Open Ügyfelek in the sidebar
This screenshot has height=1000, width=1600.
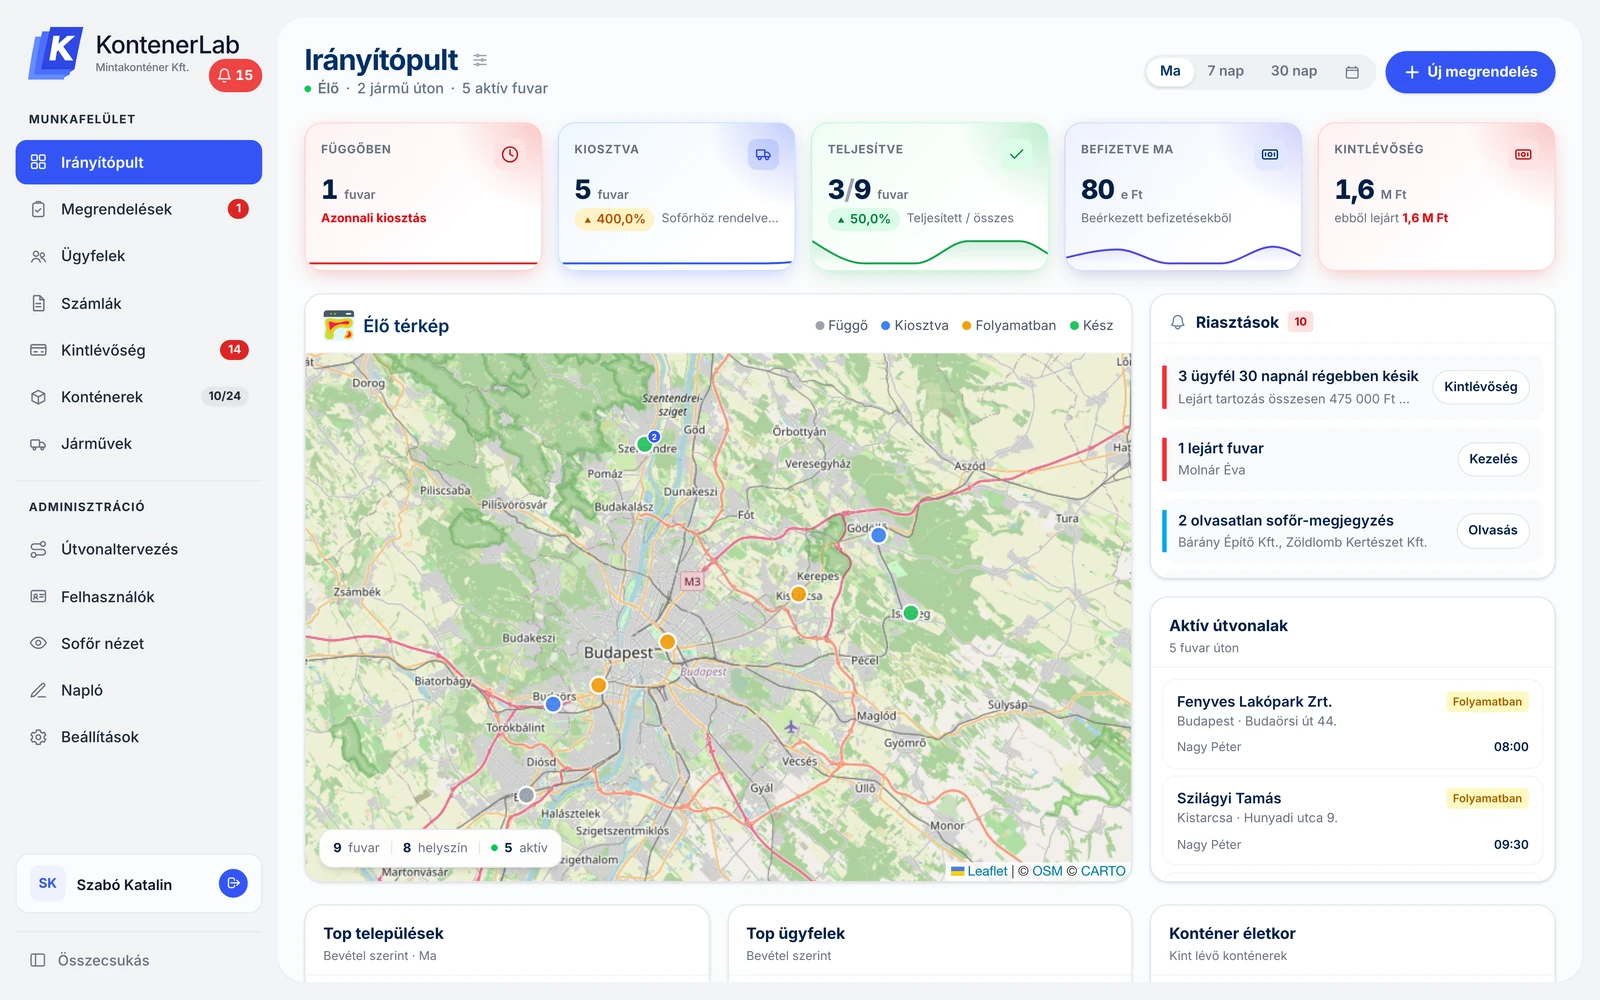pos(139,256)
